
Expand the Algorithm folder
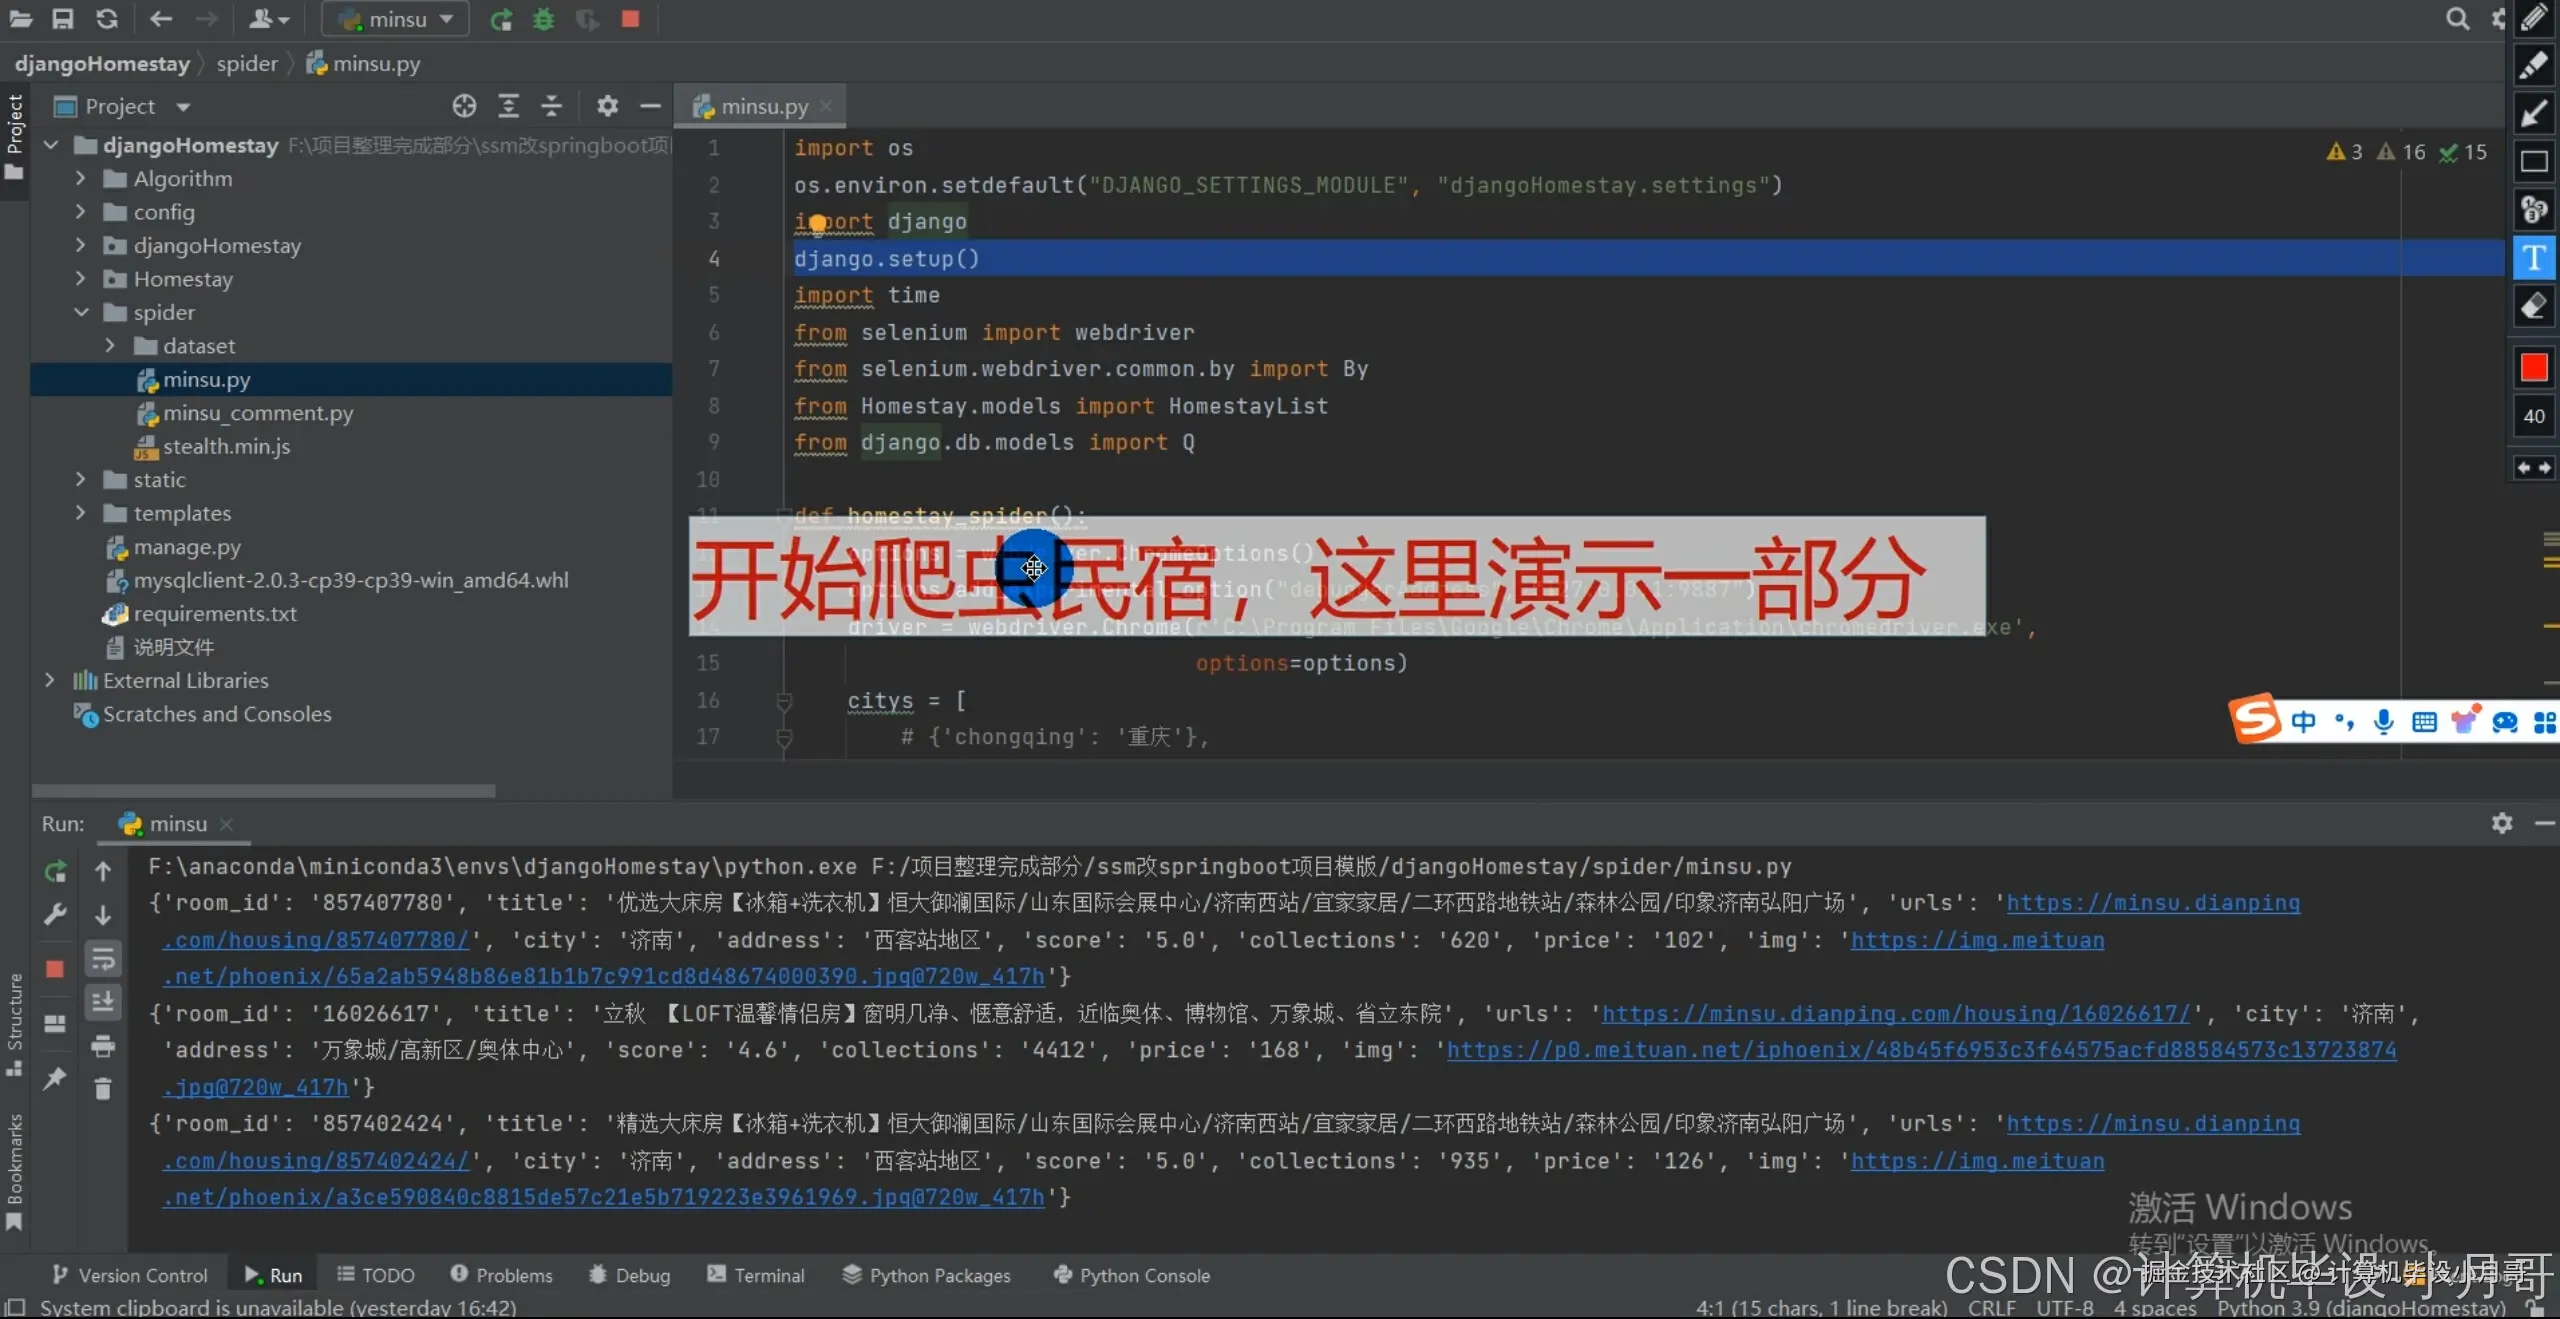81,179
